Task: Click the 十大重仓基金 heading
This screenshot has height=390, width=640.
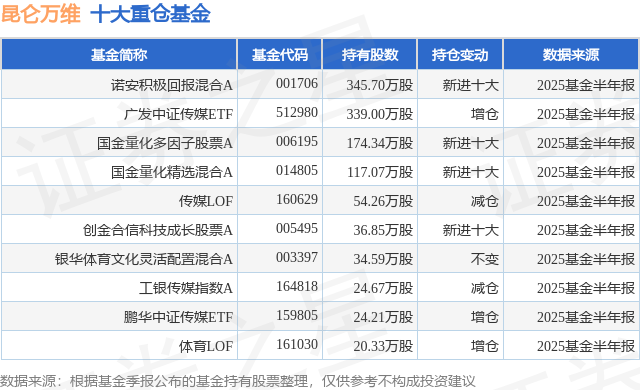Action: click(150, 14)
